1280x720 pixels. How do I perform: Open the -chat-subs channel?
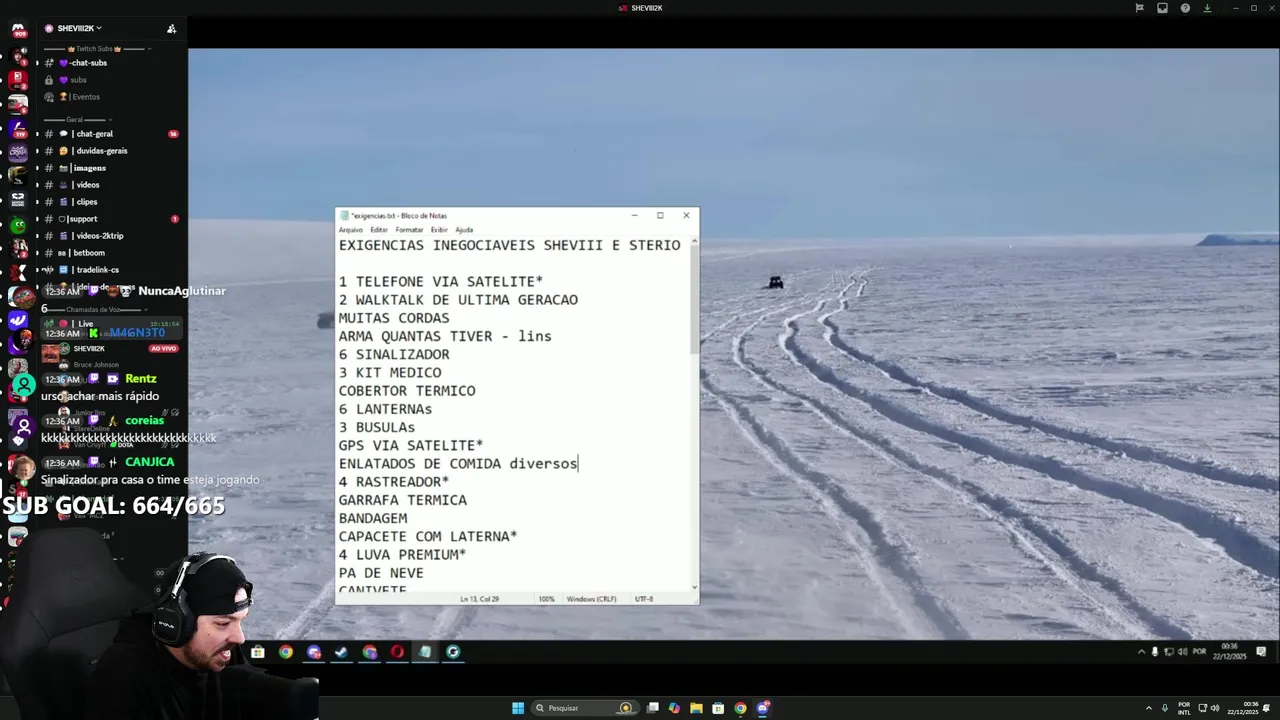pos(112,63)
